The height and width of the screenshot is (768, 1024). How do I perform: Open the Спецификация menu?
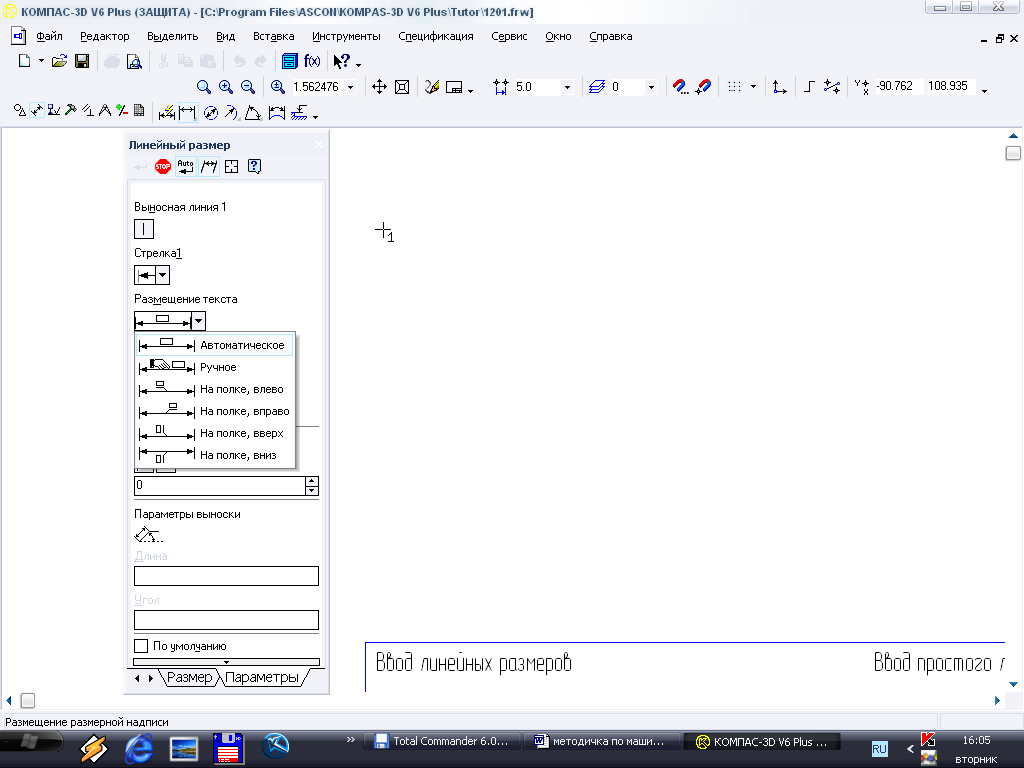(x=436, y=37)
